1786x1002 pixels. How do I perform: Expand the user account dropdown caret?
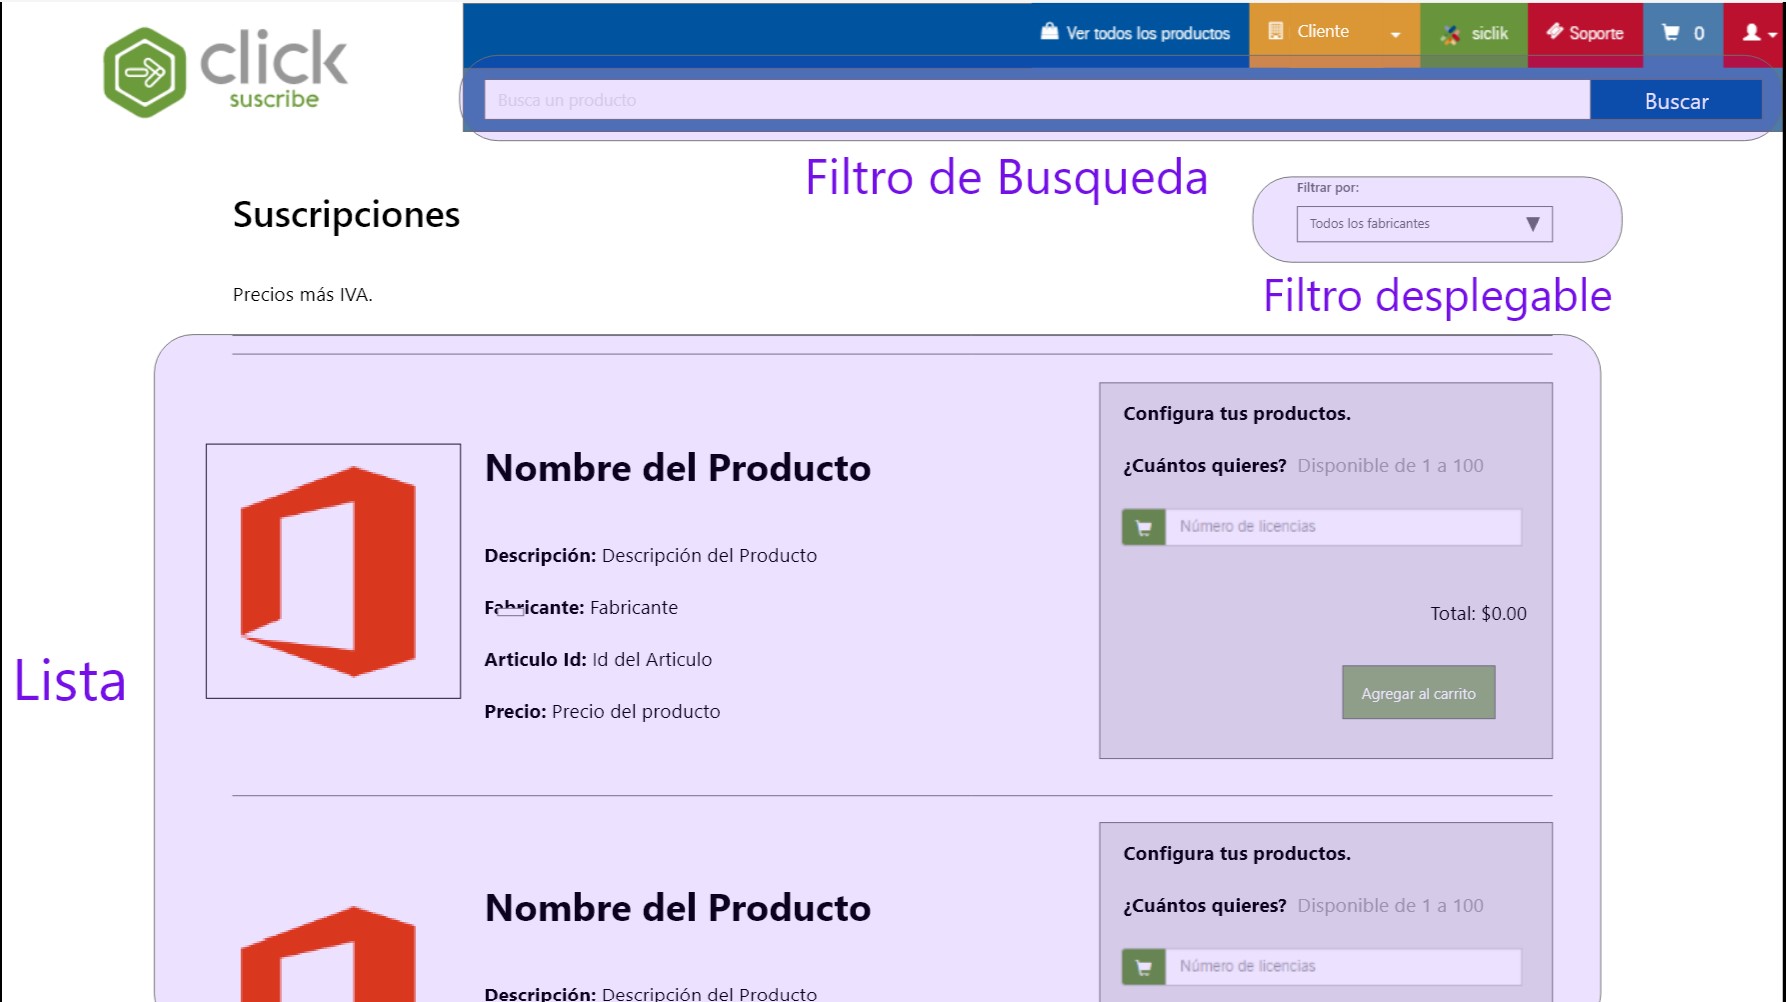coord(1773,35)
